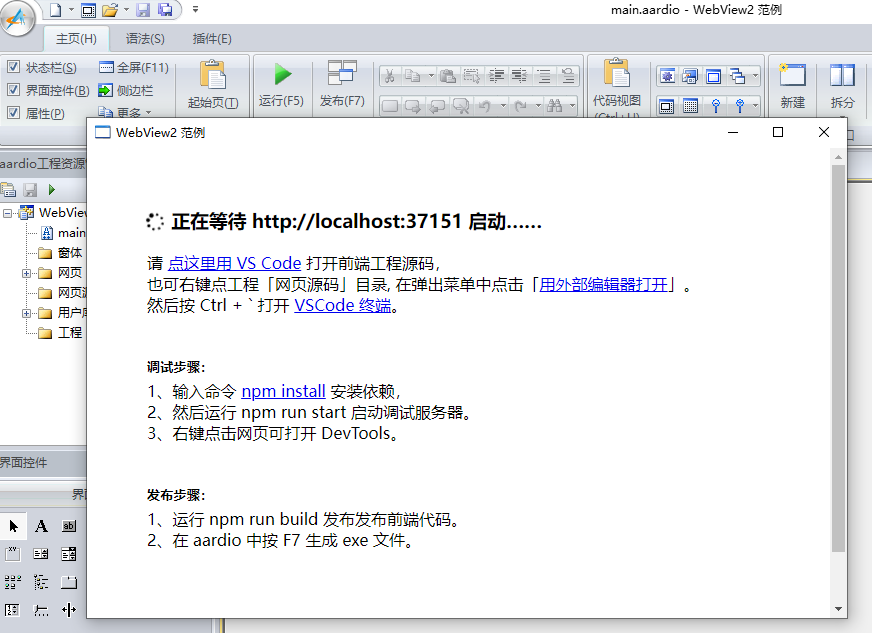
Task: Switch to the 主页(H) ribbon tab
Action: [76, 38]
